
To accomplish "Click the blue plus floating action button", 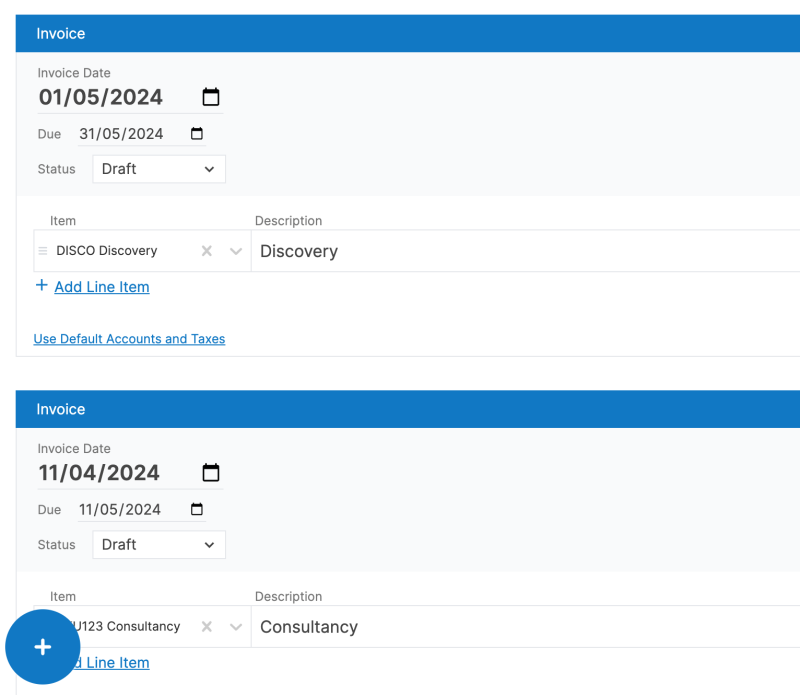I will pyautogui.click(x=42, y=647).
